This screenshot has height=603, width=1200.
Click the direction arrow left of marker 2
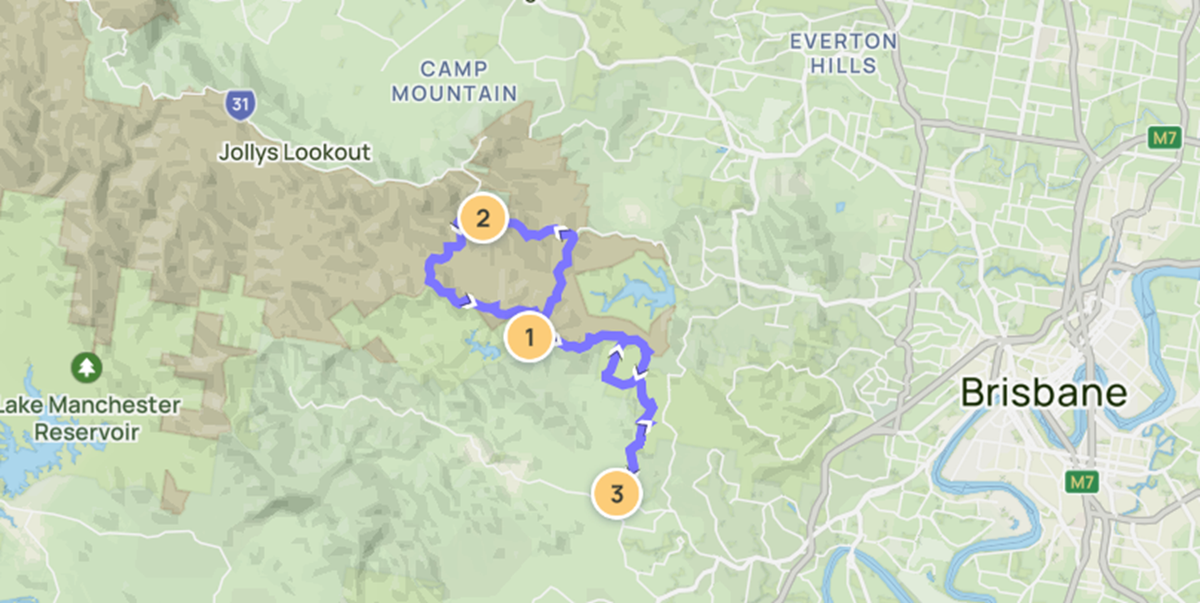tap(456, 229)
